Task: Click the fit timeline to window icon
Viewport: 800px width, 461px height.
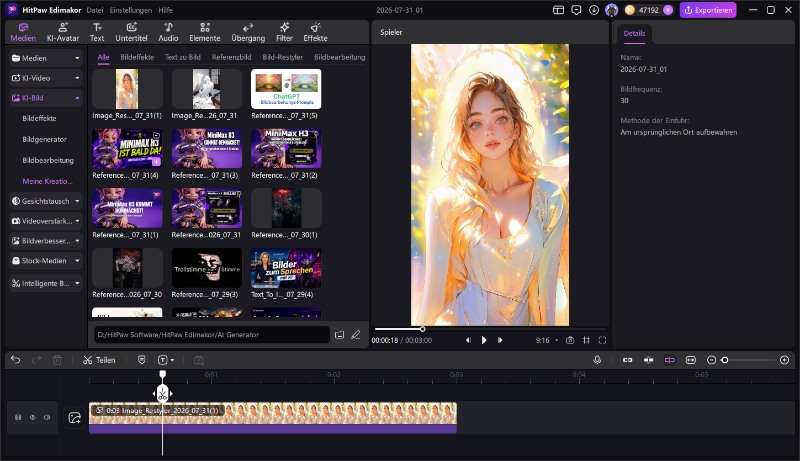Action: [x=691, y=360]
